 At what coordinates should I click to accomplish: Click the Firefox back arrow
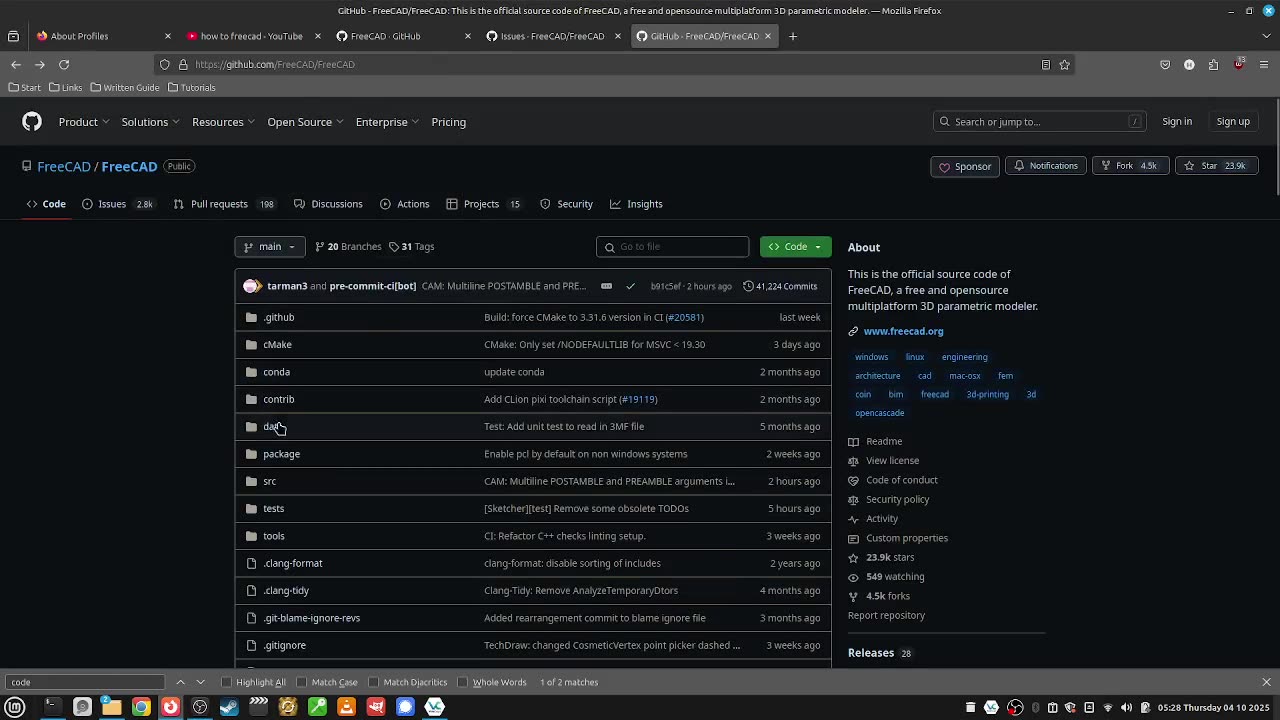click(16, 64)
